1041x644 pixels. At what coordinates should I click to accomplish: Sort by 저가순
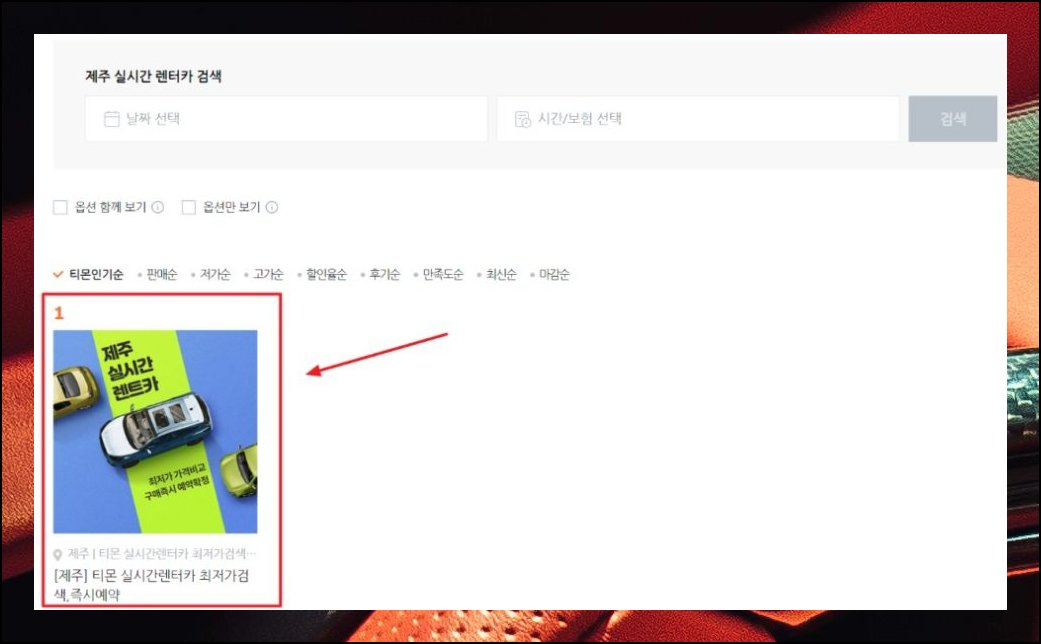(x=215, y=274)
